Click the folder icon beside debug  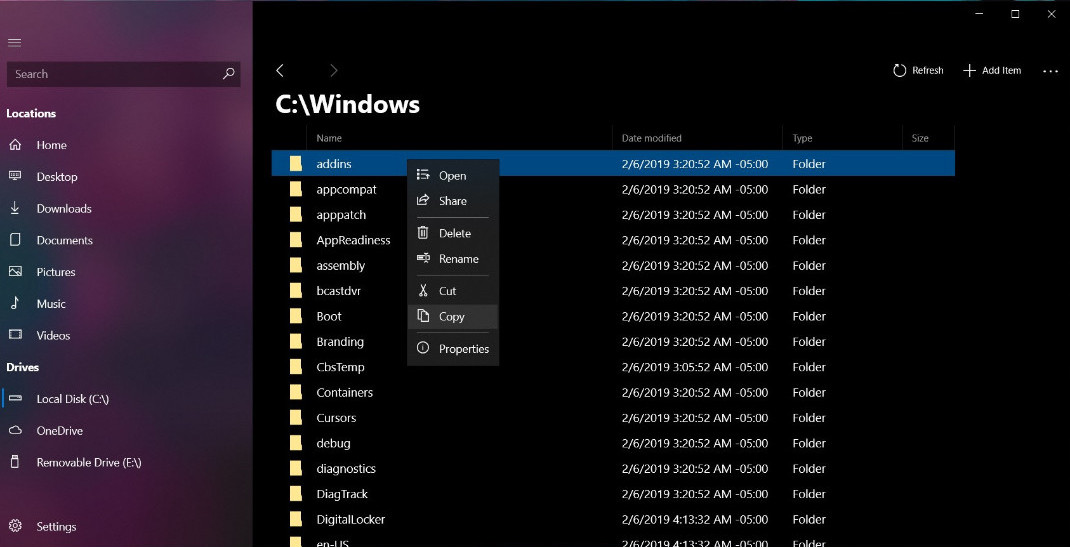tap(295, 443)
